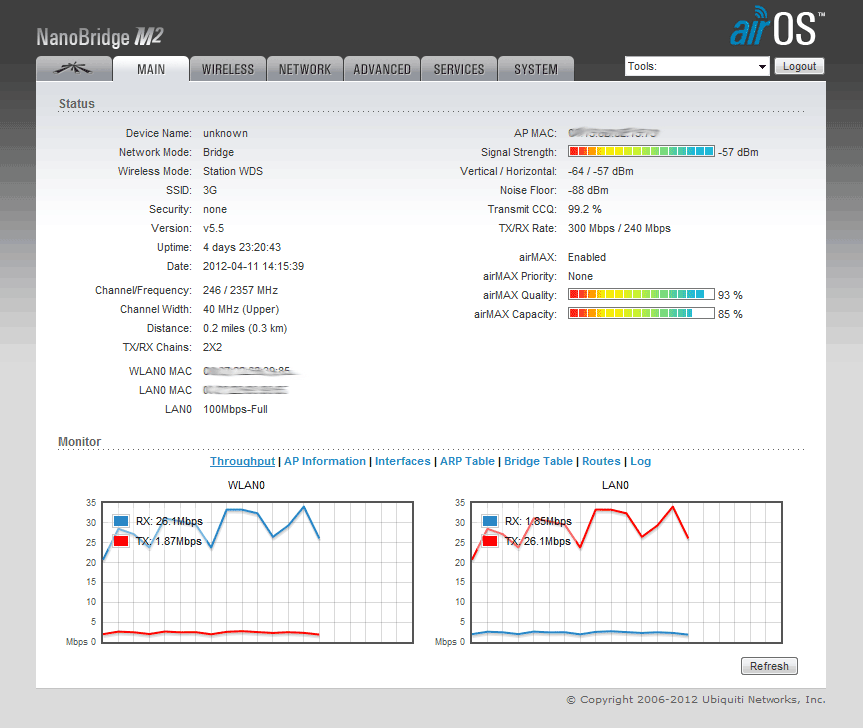Click the Security value 'none'

[x=215, y=209]
